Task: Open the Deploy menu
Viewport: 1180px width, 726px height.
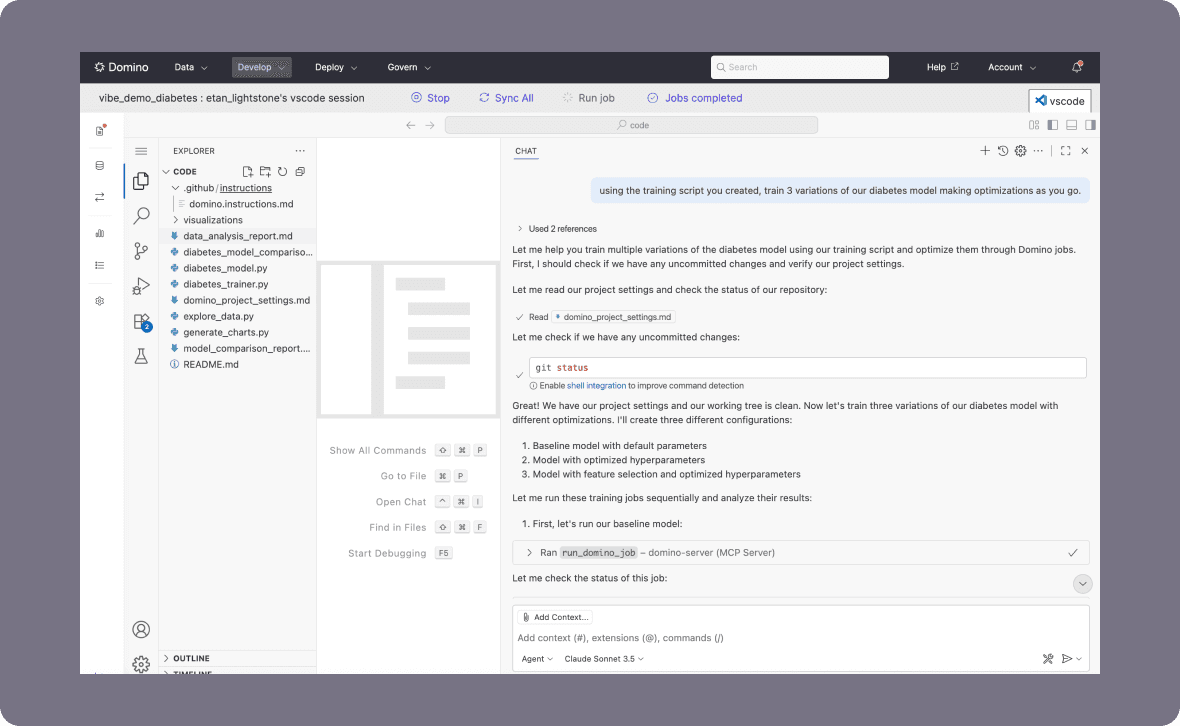Action: pos(336,67)
